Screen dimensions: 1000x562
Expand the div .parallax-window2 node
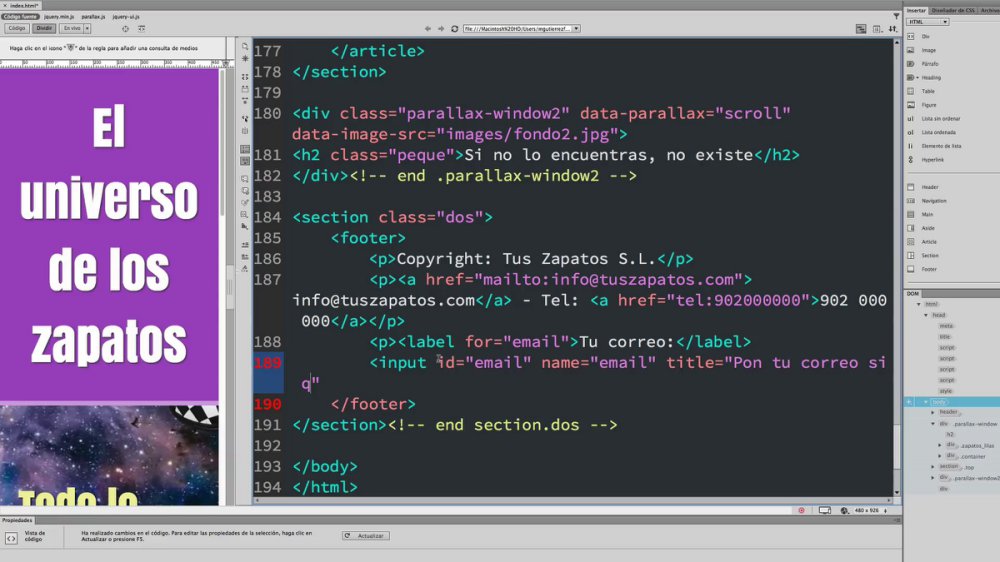coord(933,478)
